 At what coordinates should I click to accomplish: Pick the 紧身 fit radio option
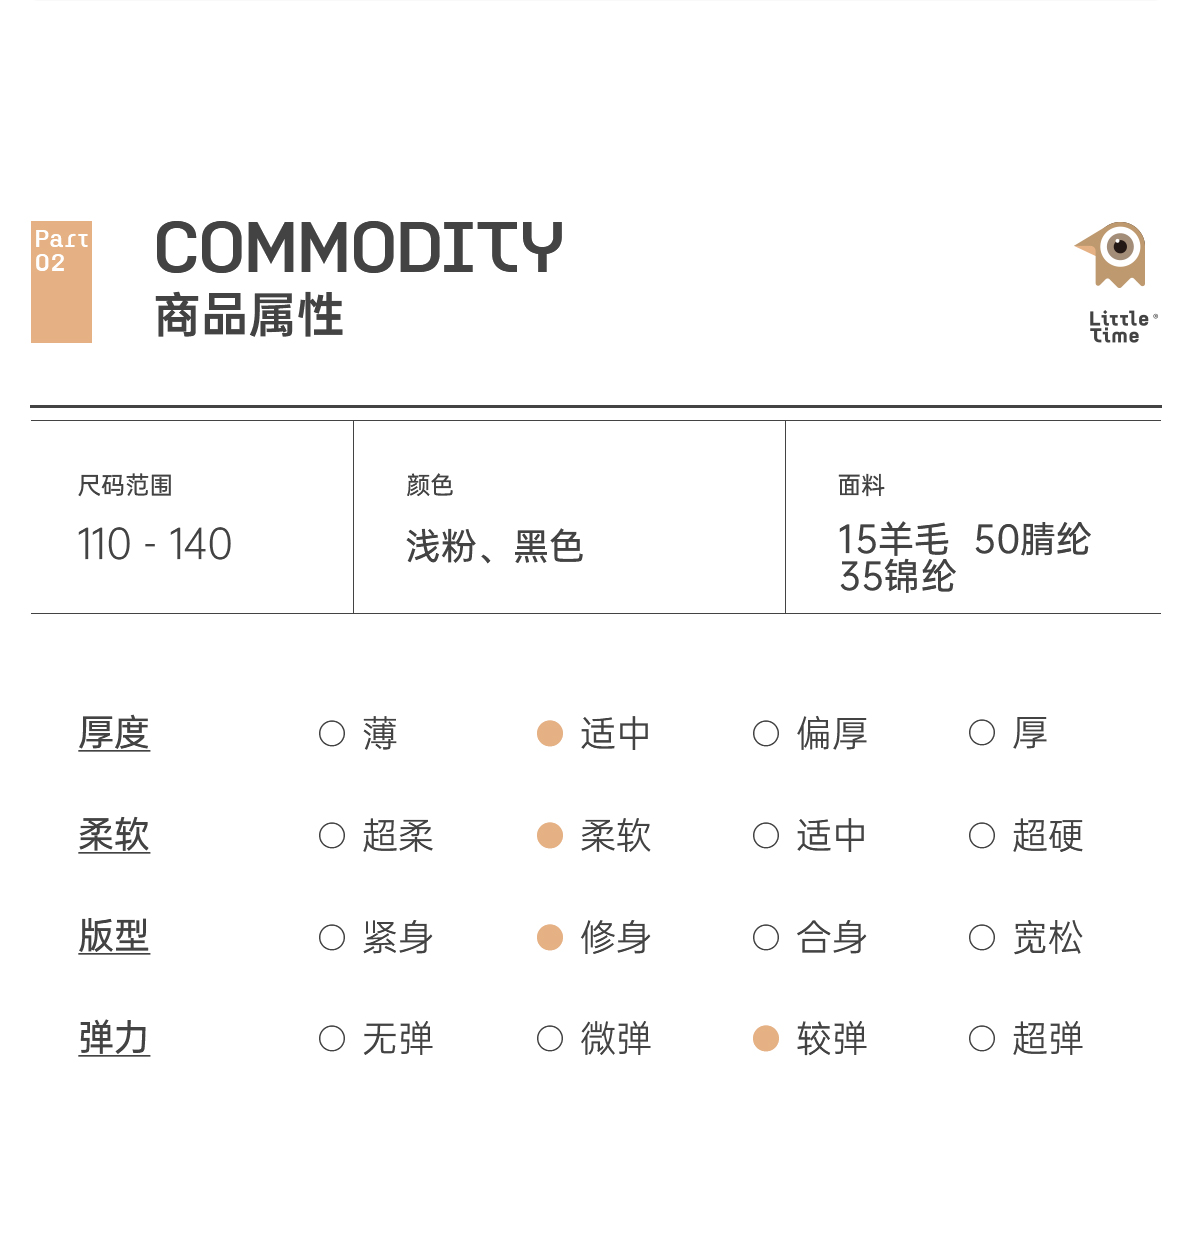pyautogui.click(x=332, y=938)
